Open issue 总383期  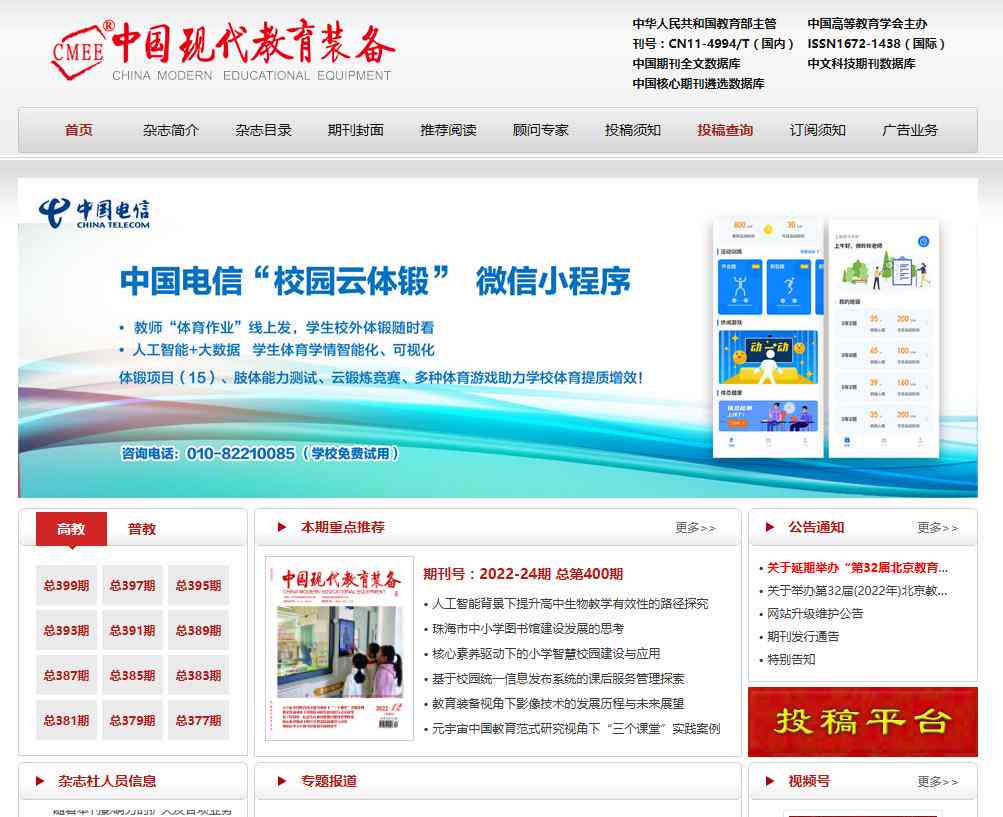point(198,675)
